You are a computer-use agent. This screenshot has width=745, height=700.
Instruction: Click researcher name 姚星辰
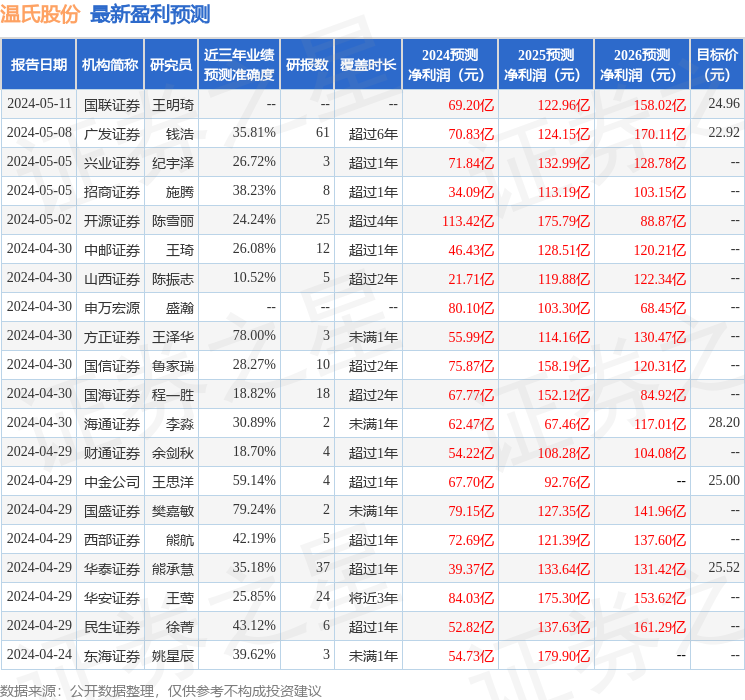[x=173, y=656]
